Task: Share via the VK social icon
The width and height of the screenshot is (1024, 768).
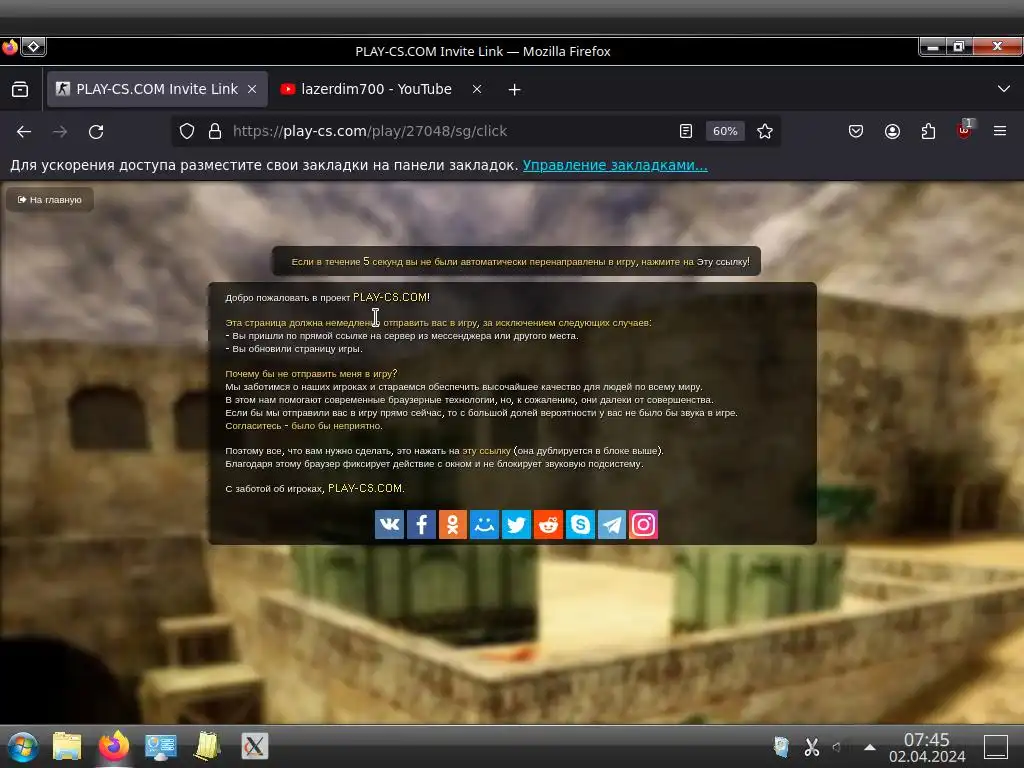Action: [x=389, y=524]
